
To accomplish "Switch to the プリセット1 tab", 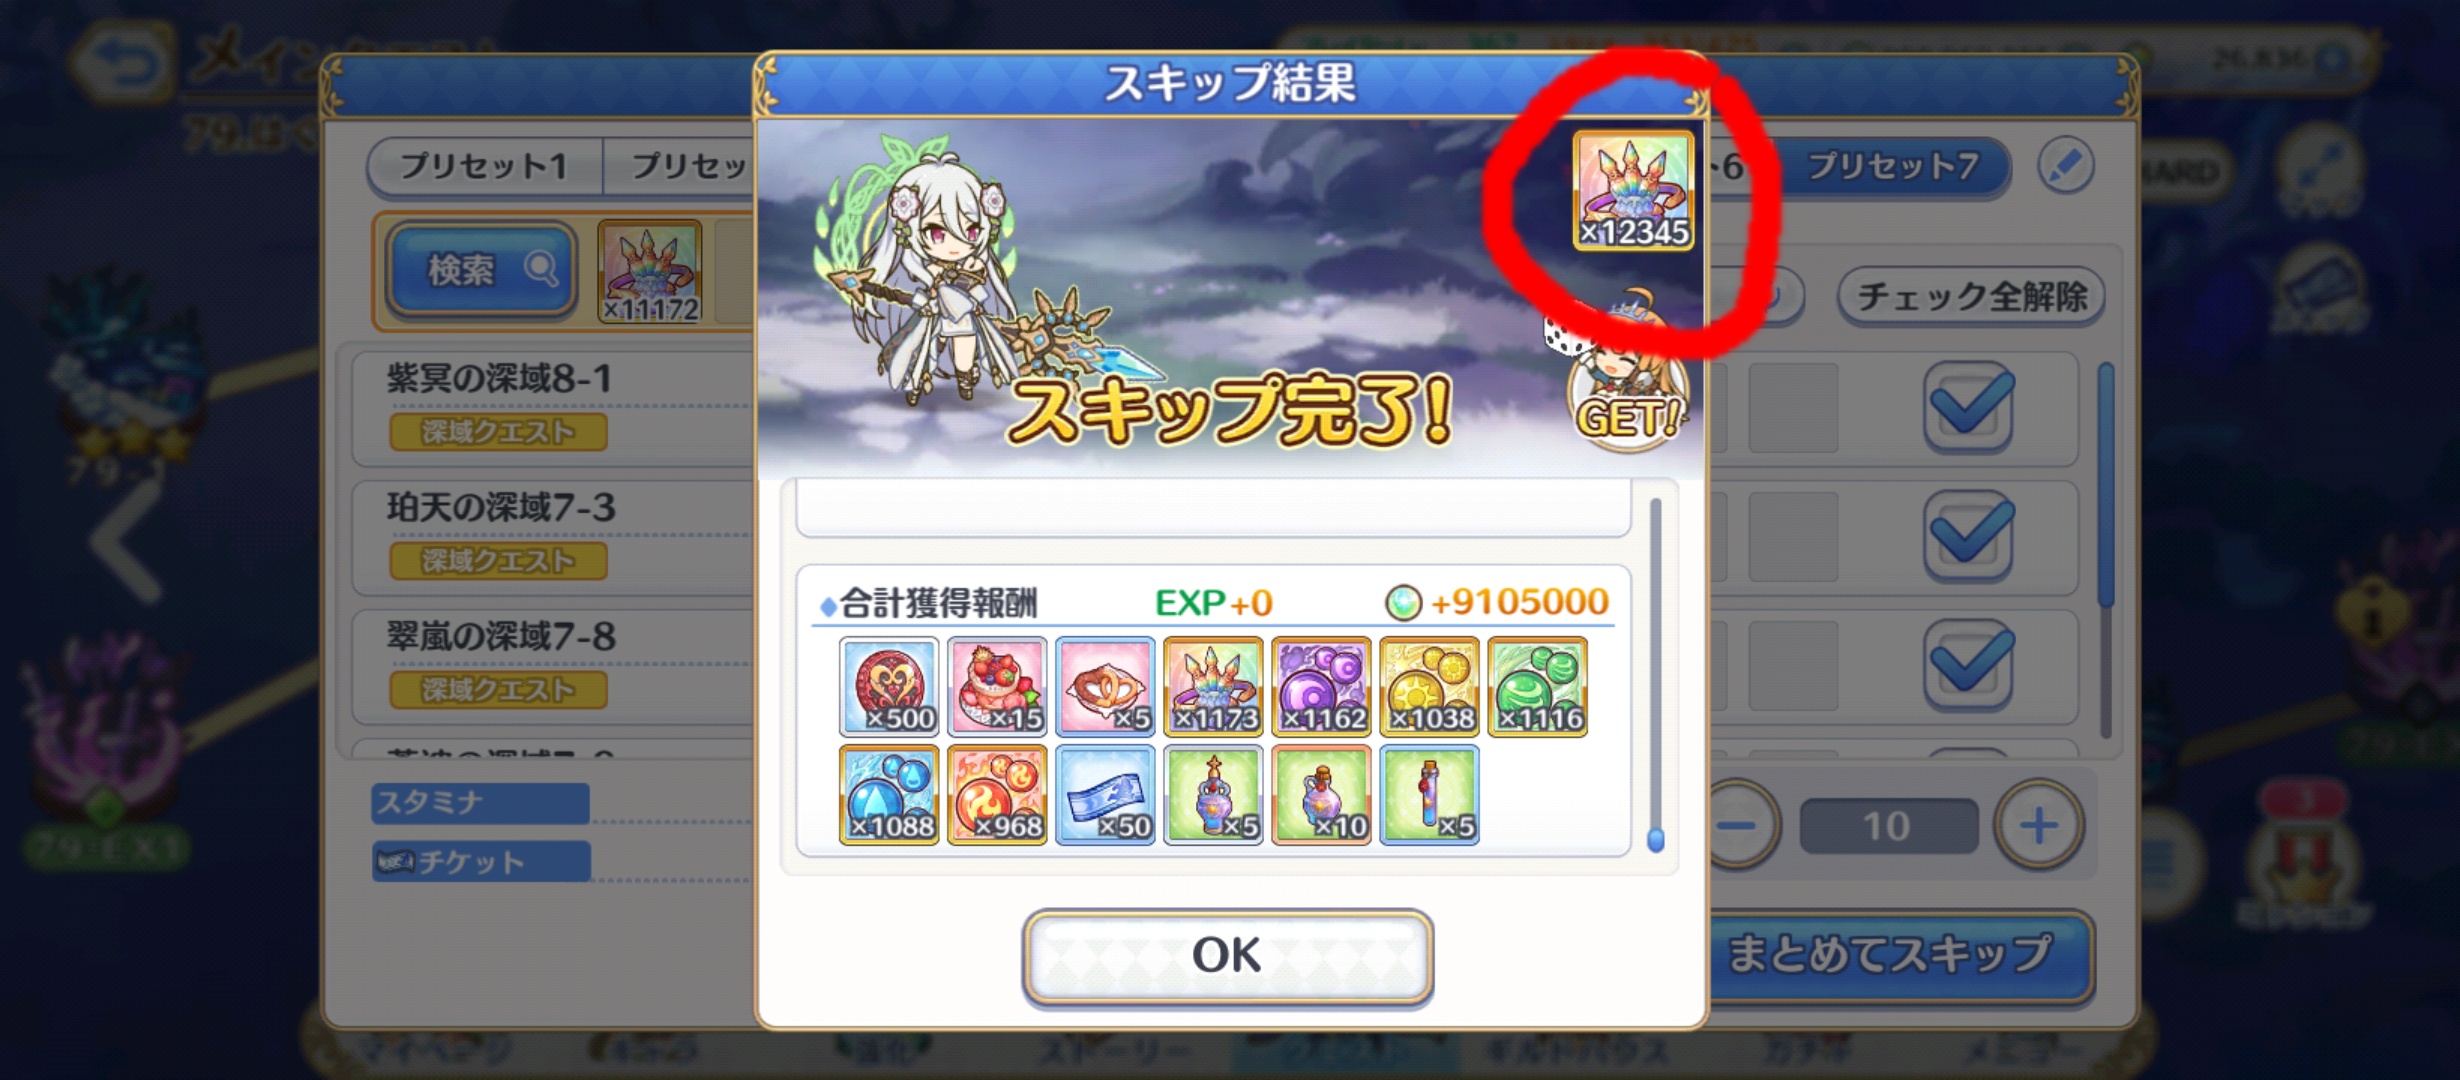I will [x=485, y=166].
